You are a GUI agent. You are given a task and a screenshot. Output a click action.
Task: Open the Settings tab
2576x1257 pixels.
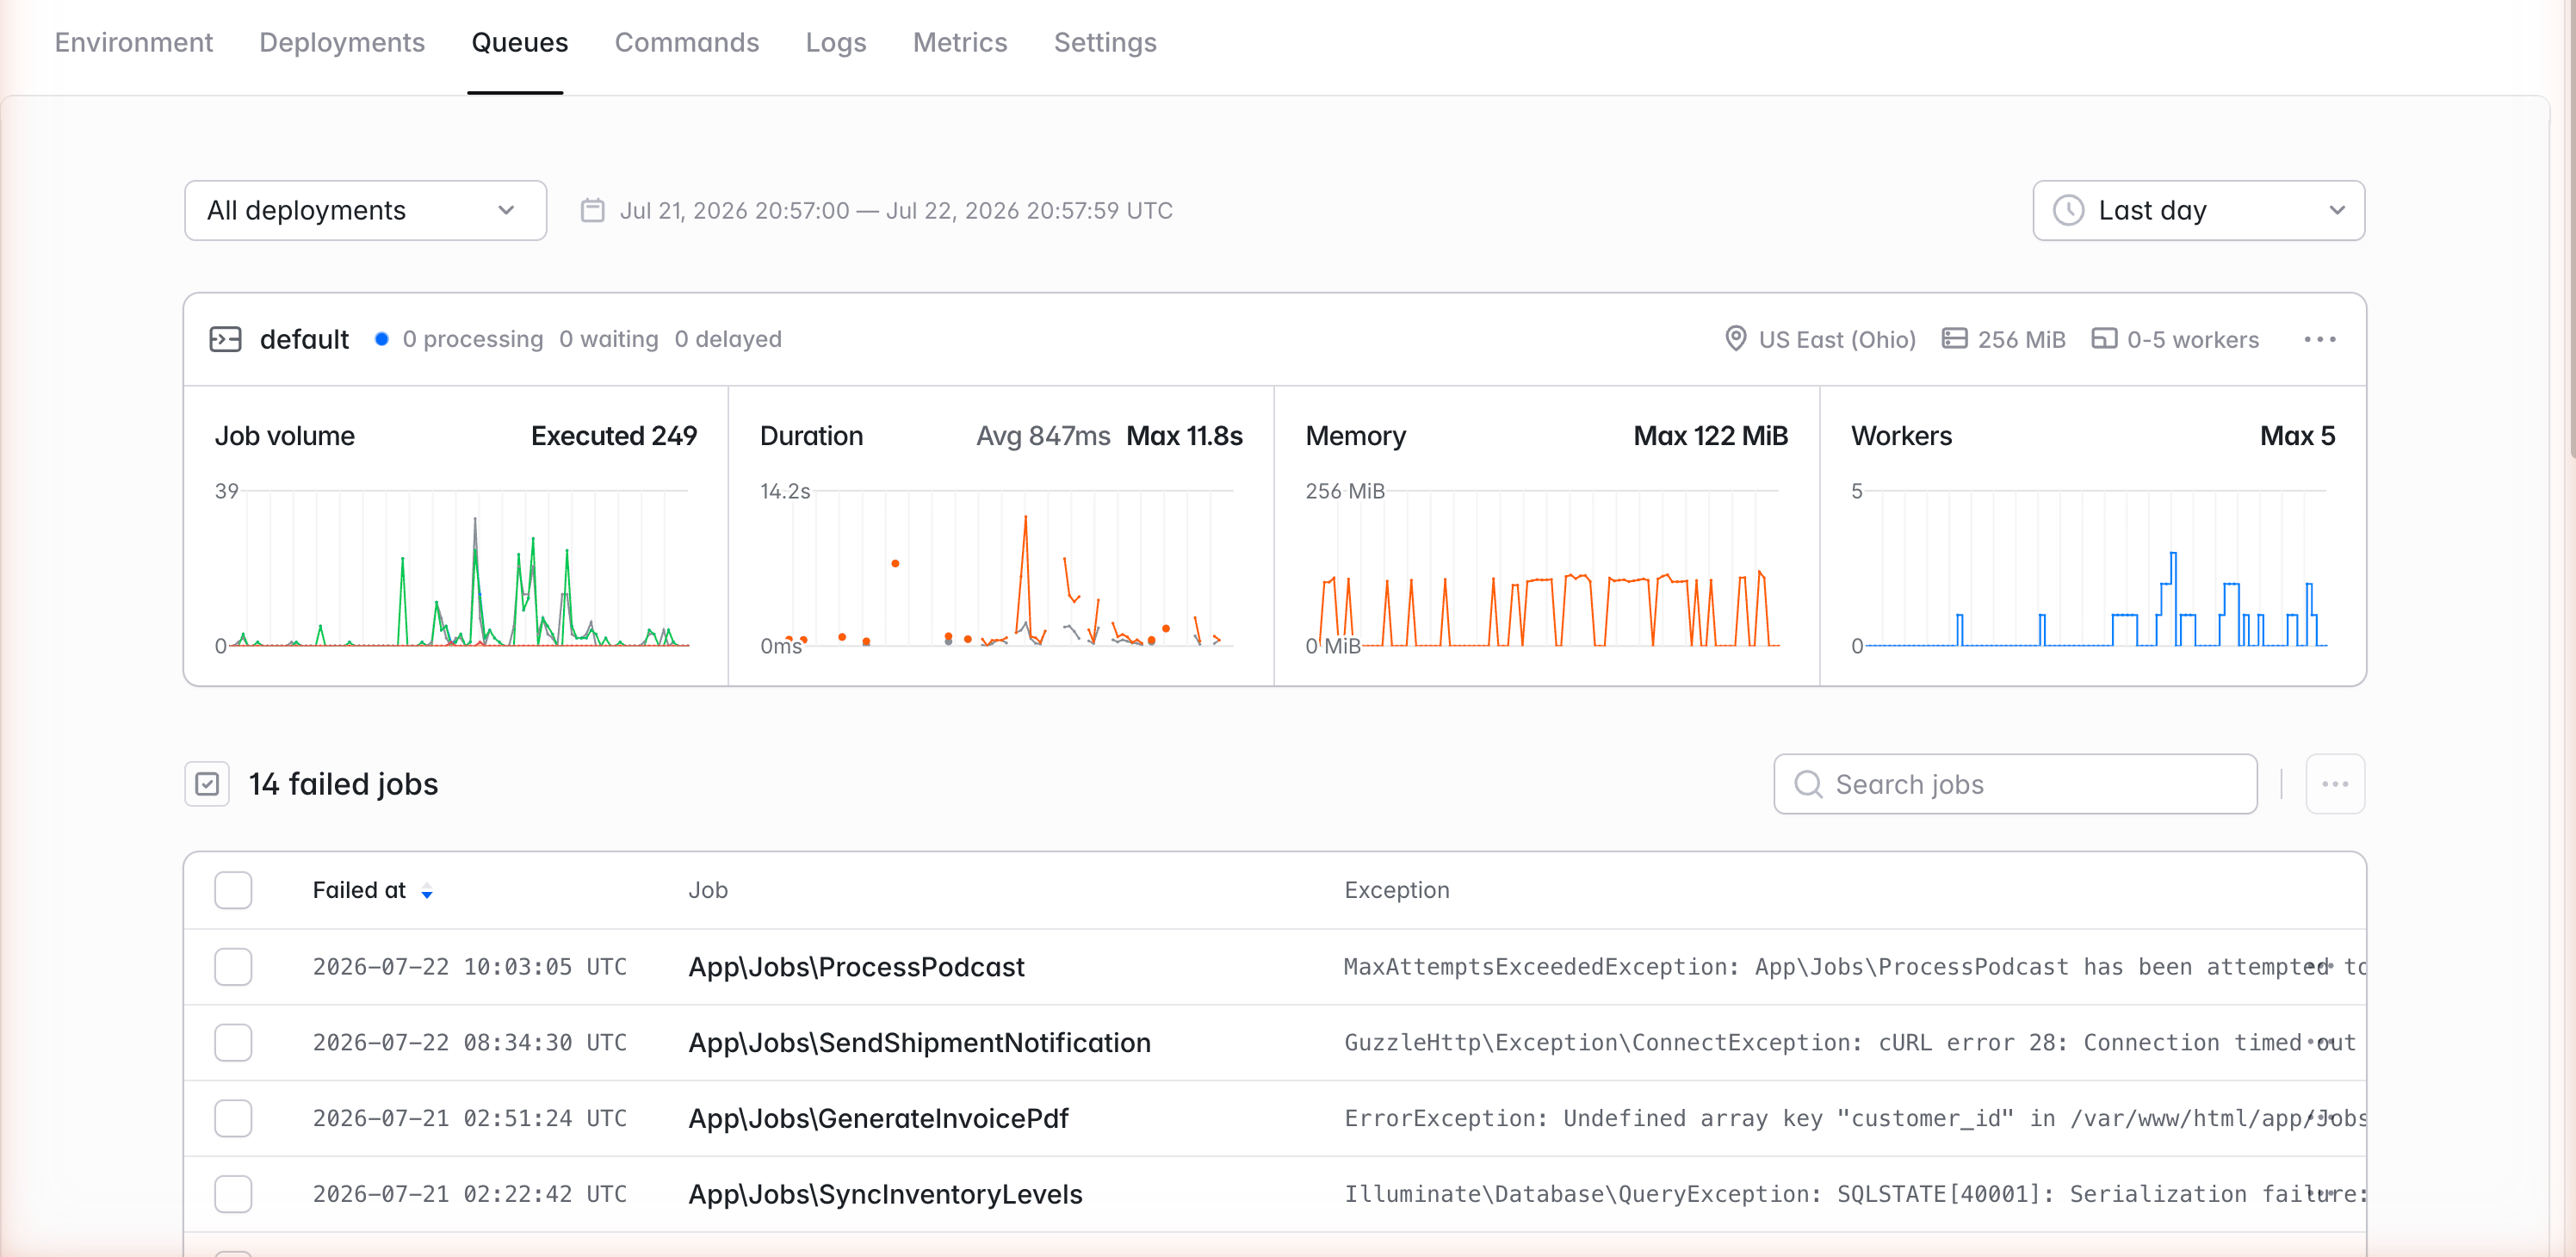coord(1104,42)
